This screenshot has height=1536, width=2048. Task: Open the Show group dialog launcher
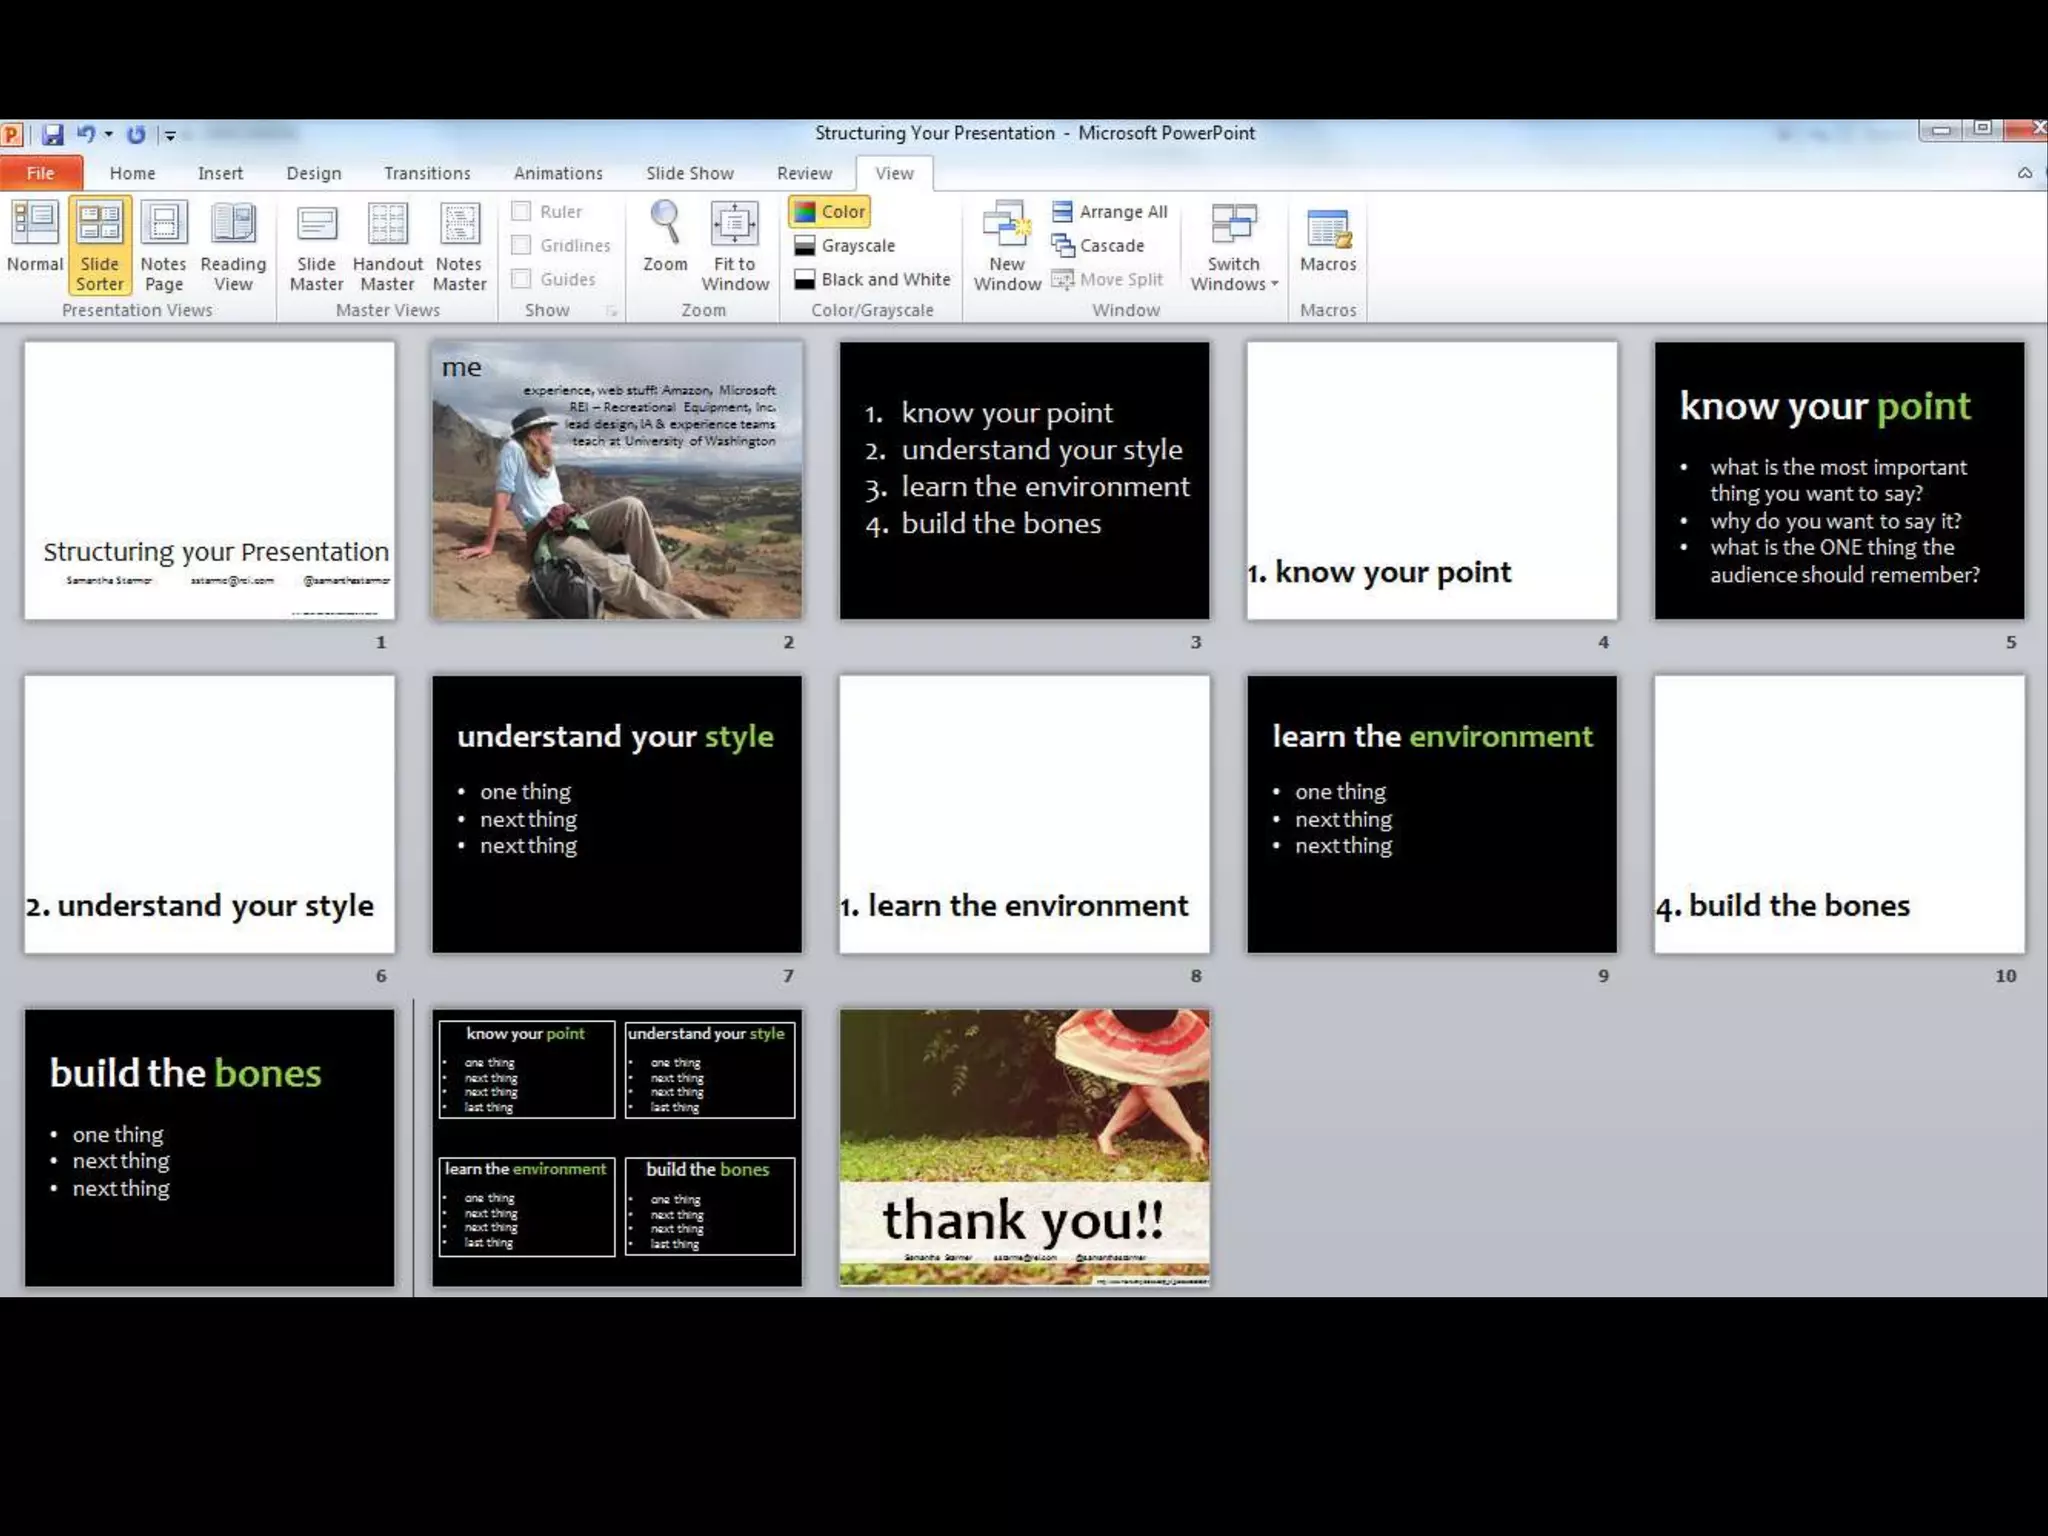click(611, 311)
